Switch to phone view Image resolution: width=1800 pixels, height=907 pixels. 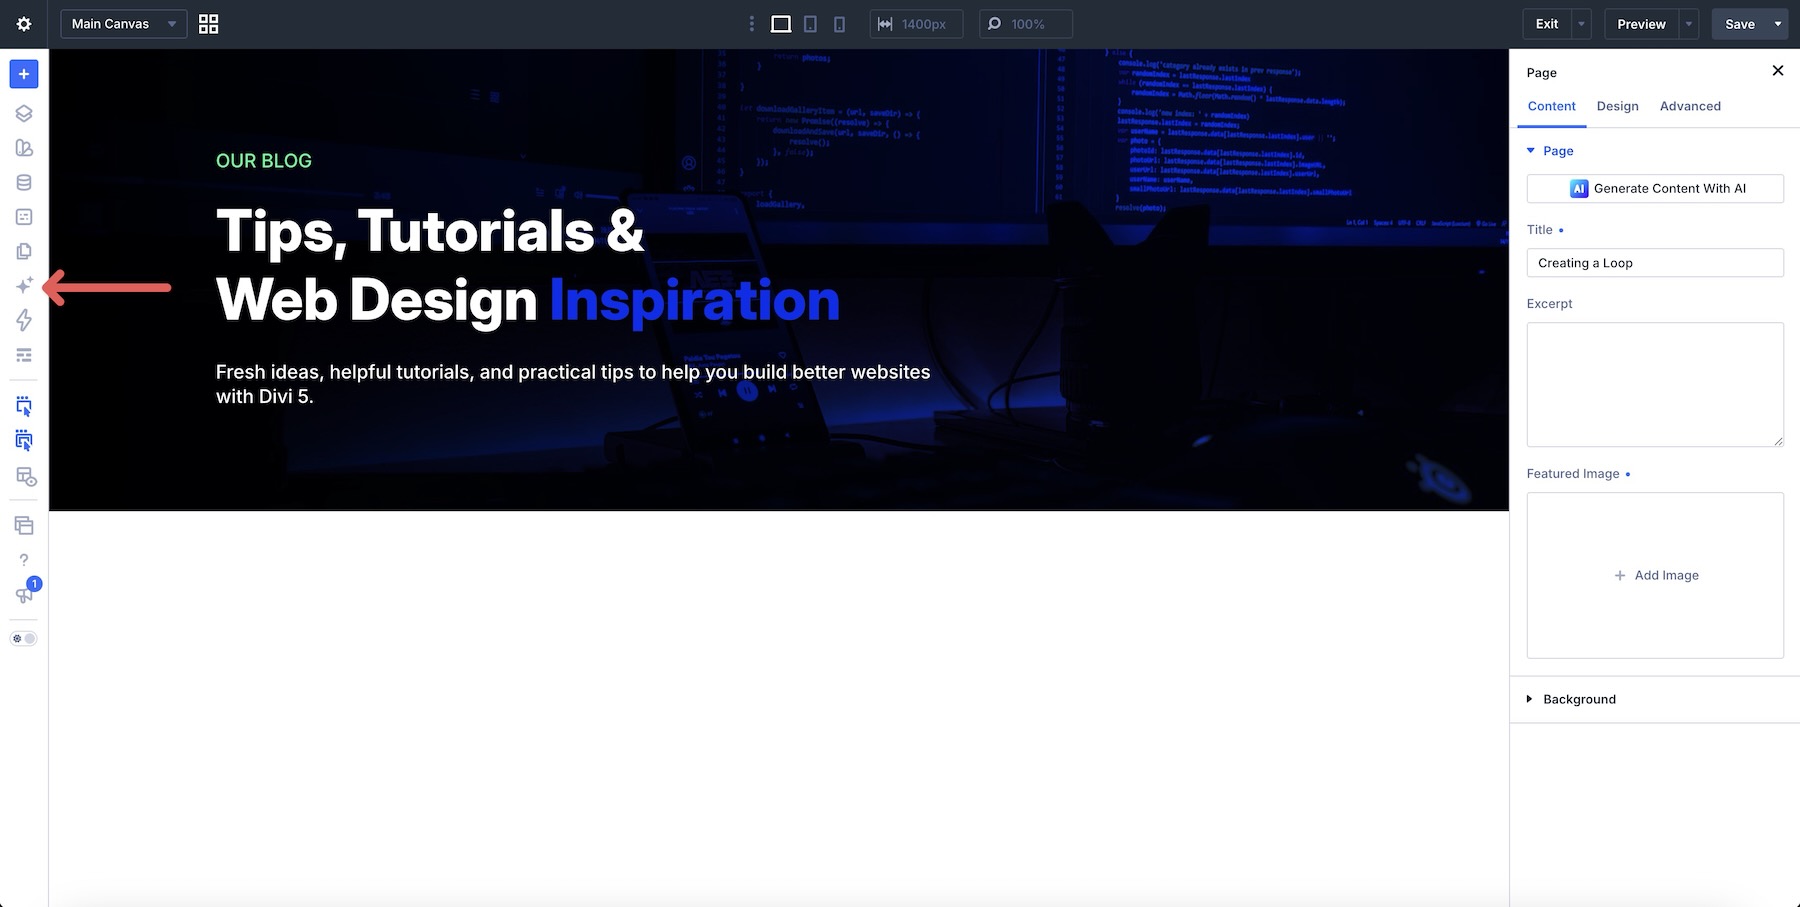pos(840,24)
